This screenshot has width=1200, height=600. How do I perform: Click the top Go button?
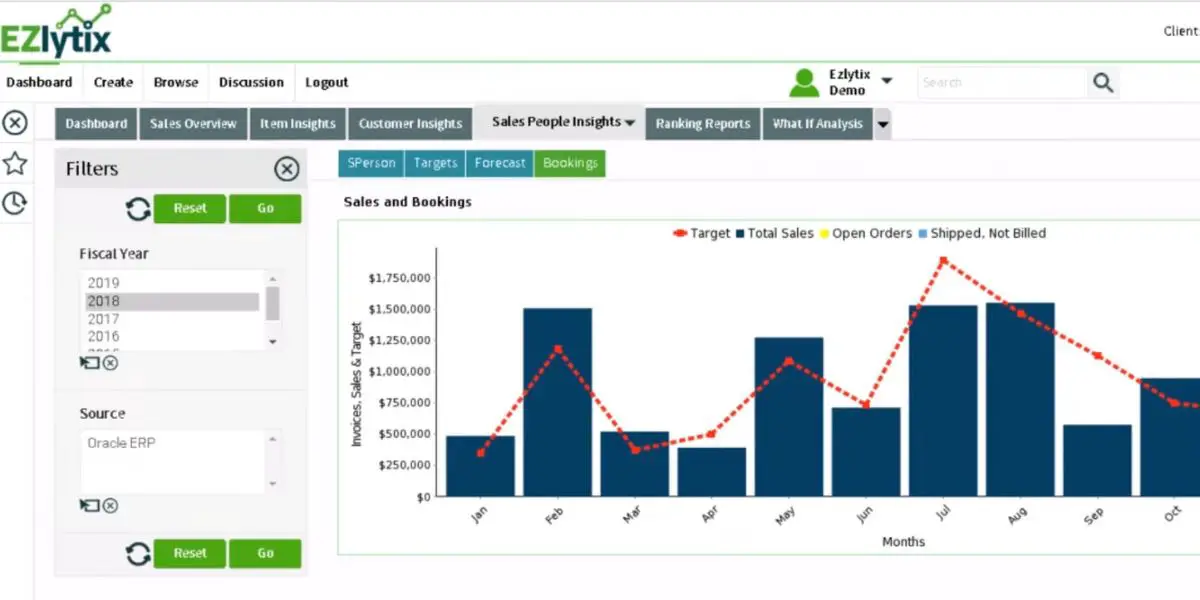coord(265,209)
